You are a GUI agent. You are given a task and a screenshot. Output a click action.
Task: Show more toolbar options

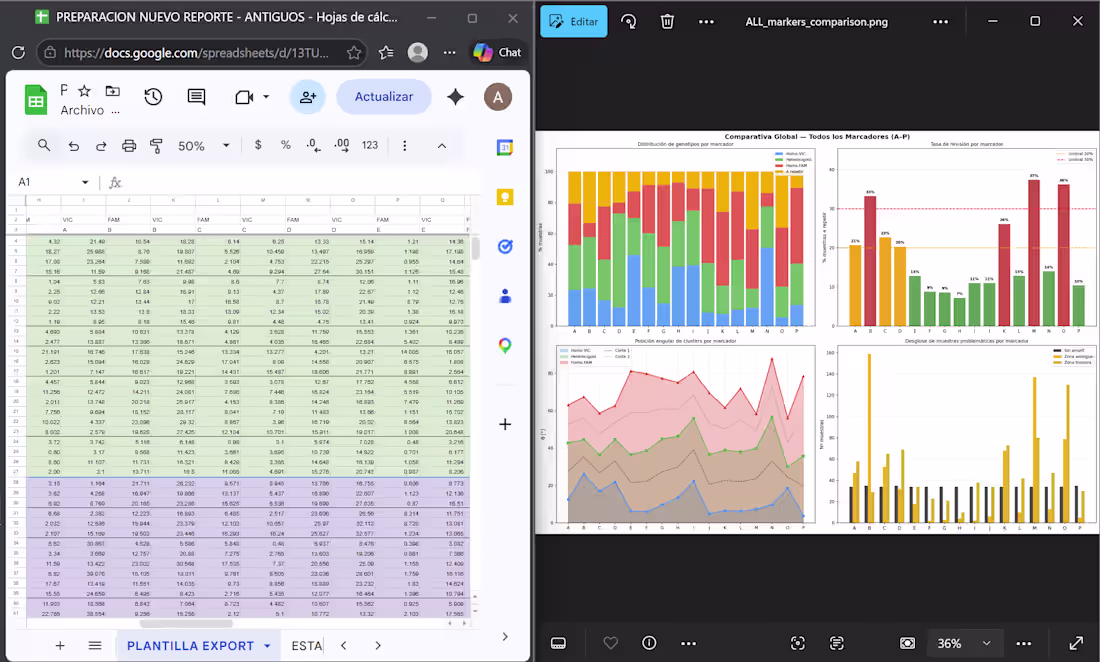coord(405,146)
